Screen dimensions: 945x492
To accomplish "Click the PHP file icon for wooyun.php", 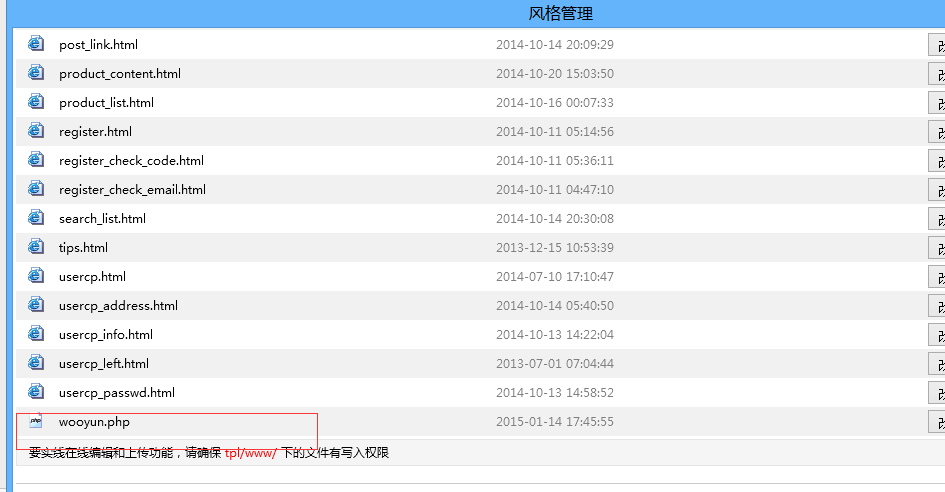I will click(36, 421).
